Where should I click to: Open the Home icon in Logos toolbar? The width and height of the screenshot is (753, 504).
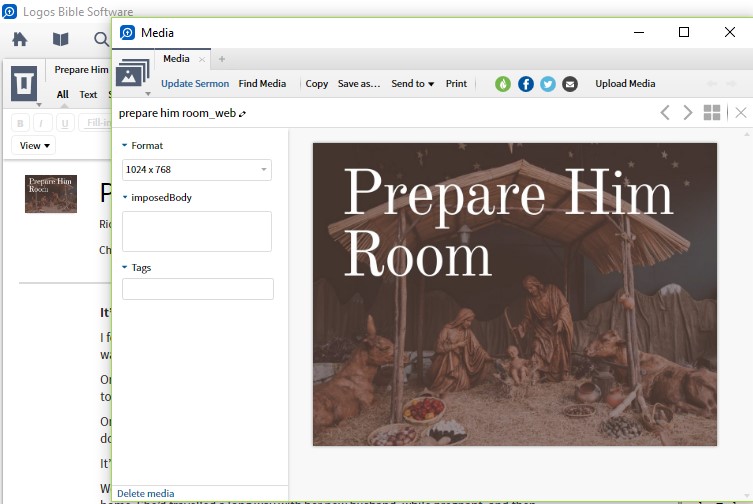click(20, 39)
